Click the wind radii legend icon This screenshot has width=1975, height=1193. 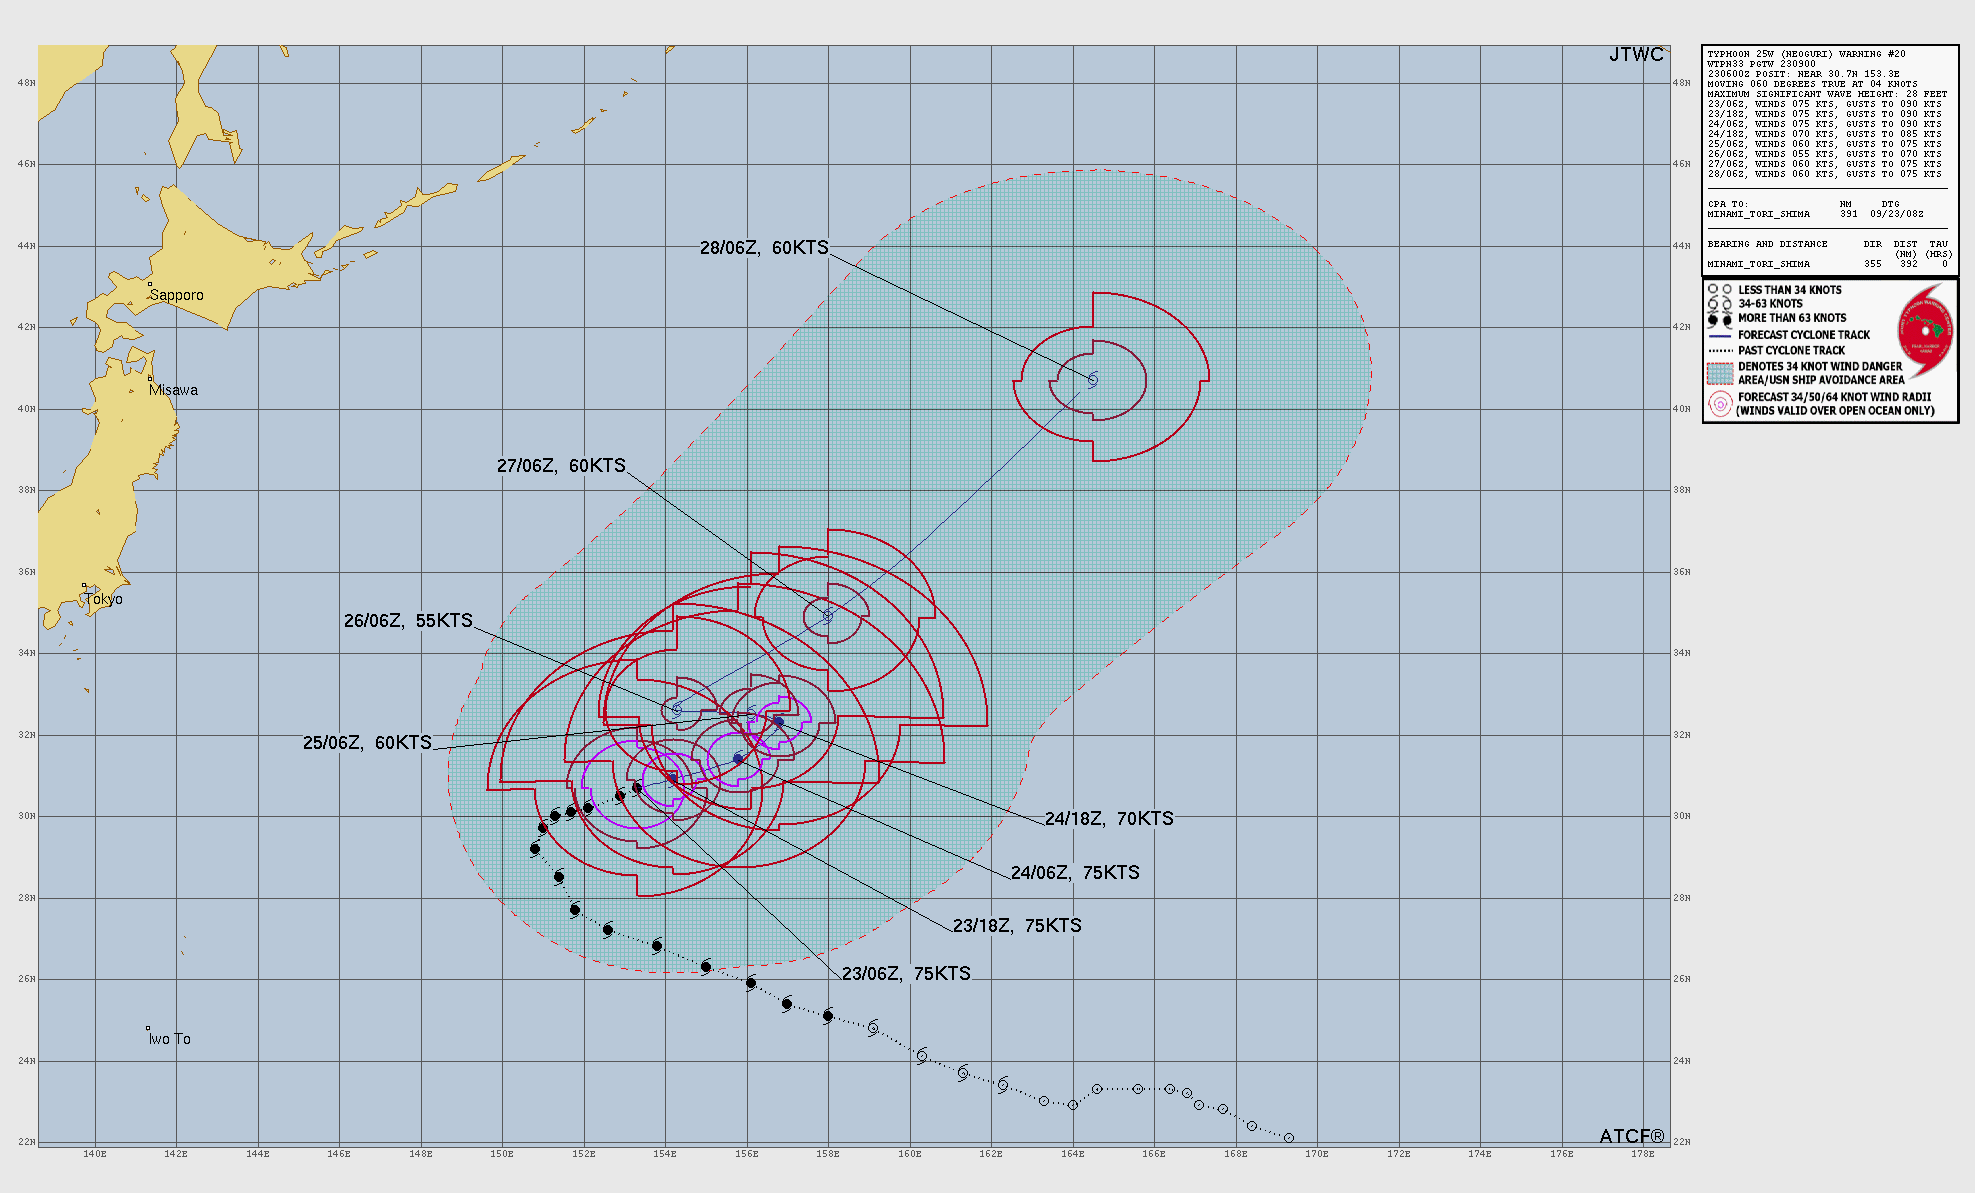[1720, 403]
